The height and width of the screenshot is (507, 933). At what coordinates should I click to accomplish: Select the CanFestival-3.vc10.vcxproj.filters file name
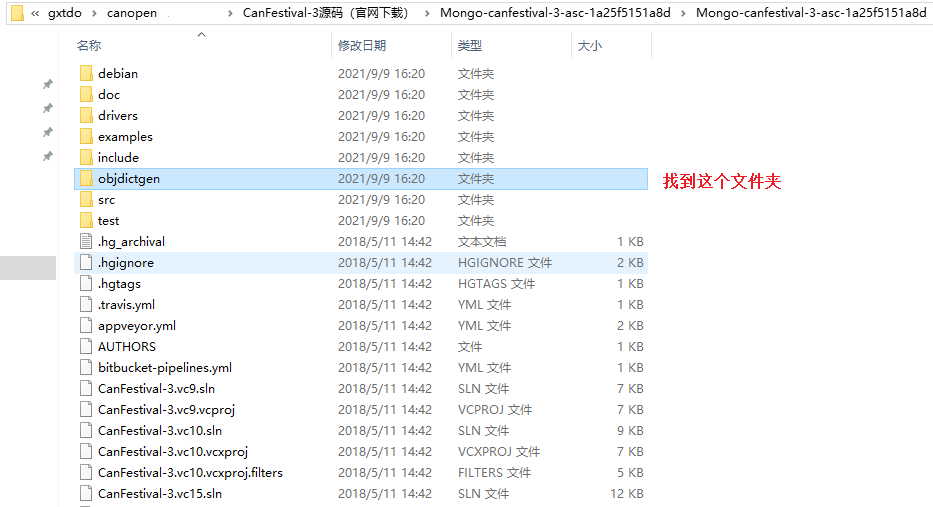[x=190, y=472]
